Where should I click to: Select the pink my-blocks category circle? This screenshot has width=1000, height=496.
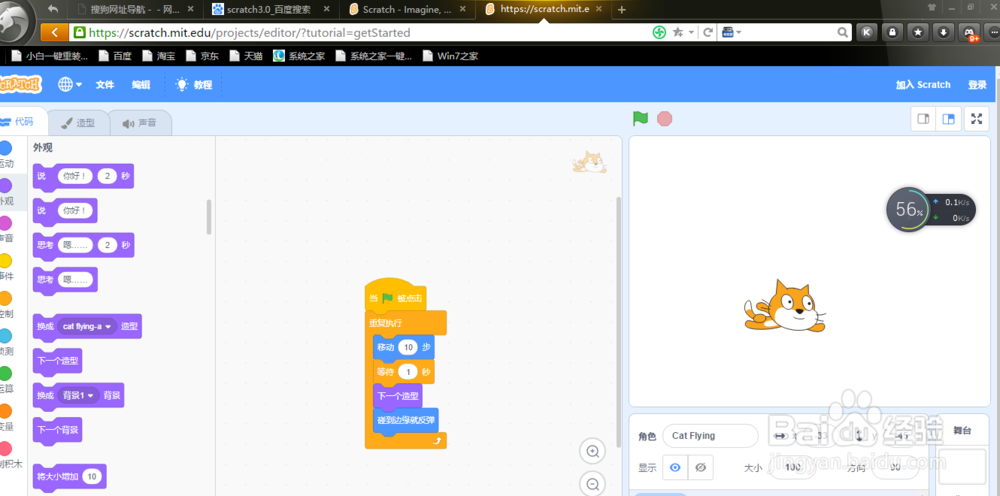[5, 448]
